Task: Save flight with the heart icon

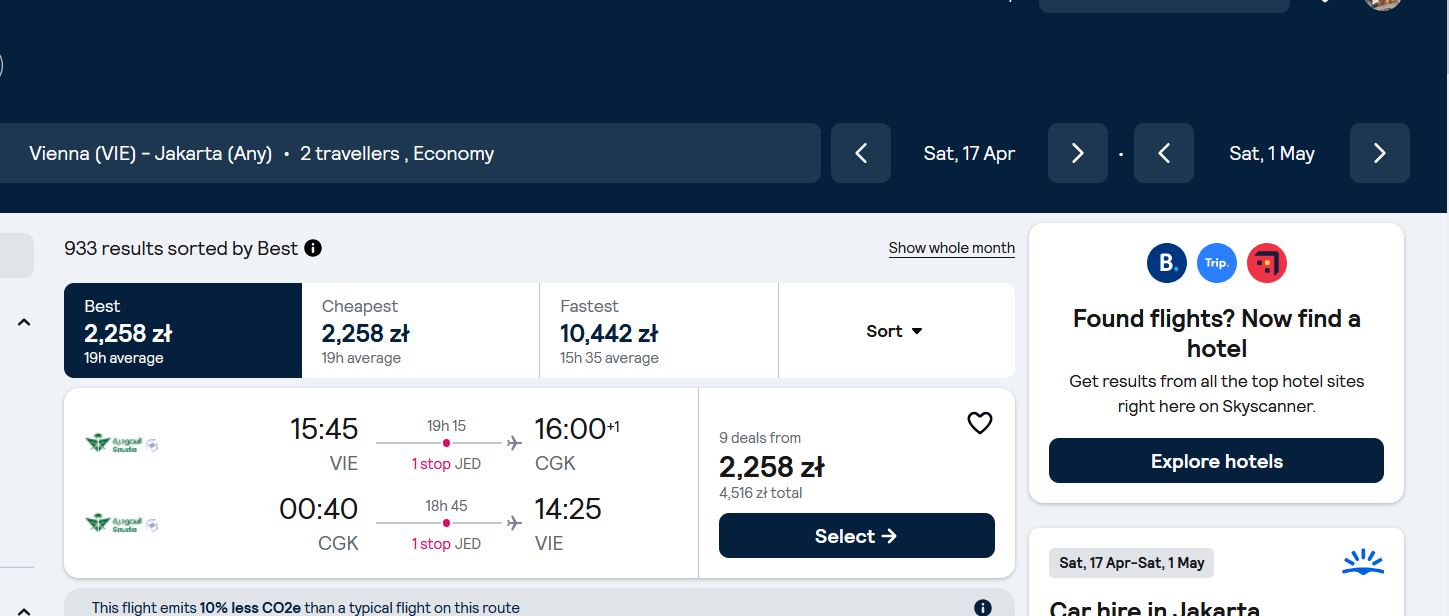Action: tap(980, 423)
